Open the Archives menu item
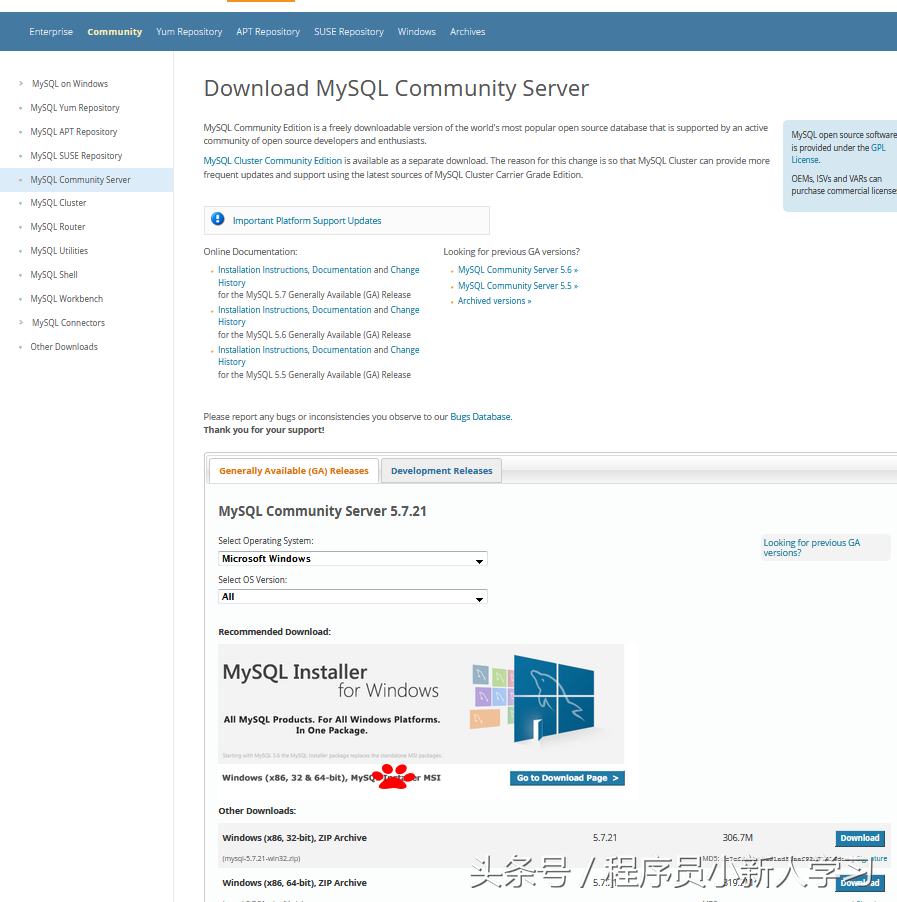The image size is (897, 902). coord(467,31)
